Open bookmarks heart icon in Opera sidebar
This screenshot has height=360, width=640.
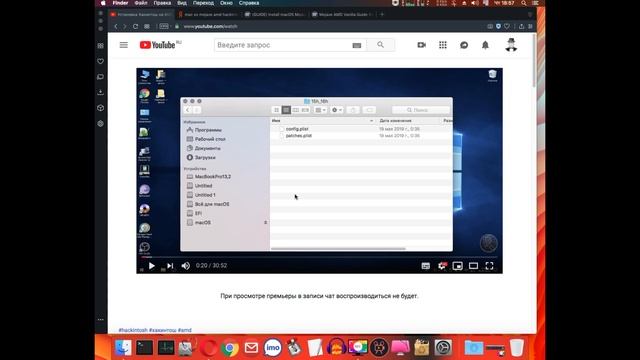click(100, 61)
